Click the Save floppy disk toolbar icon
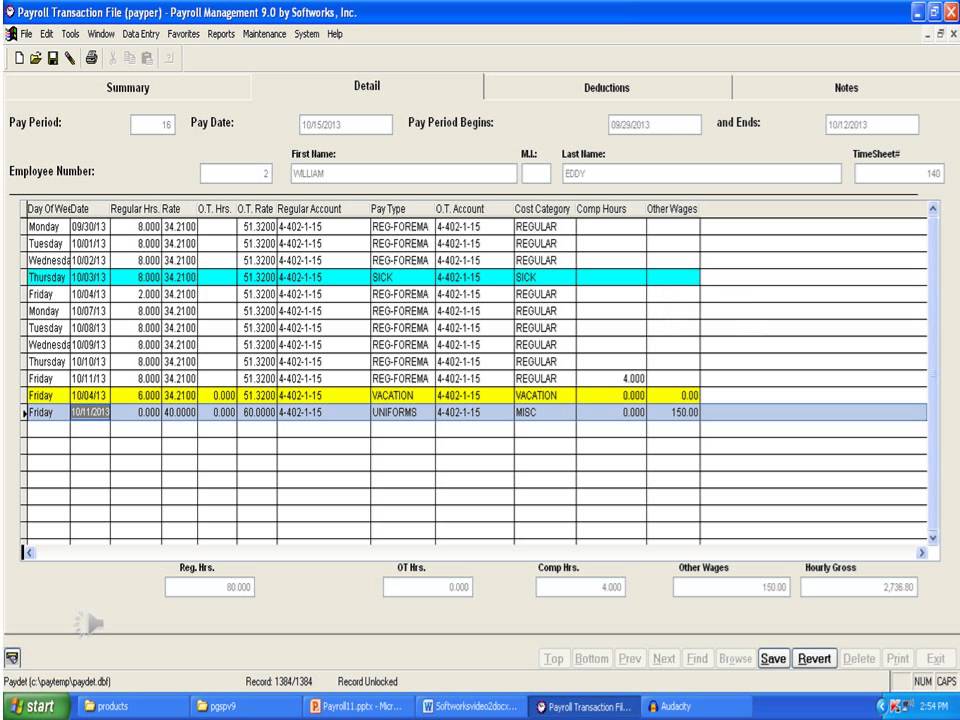Image resolution: width=960 pixels, height=720 pixels. click(x=53, y=58)
